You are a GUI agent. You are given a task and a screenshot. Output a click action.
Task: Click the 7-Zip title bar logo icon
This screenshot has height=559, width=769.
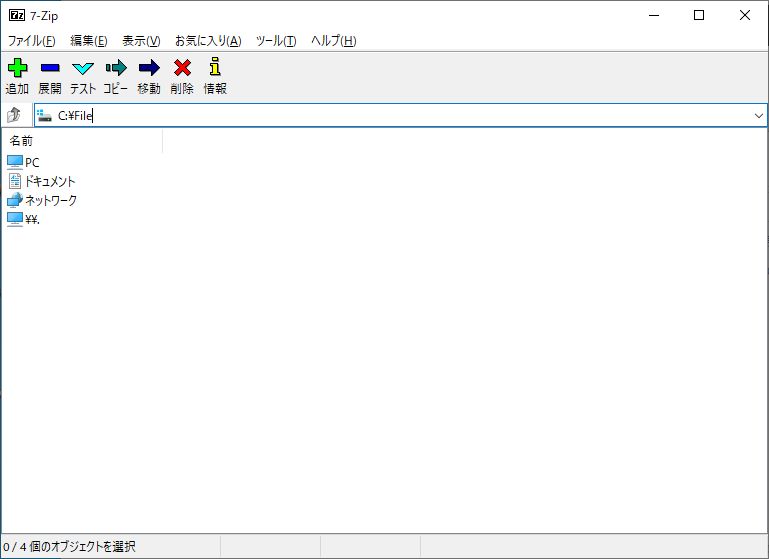(17, 15)
